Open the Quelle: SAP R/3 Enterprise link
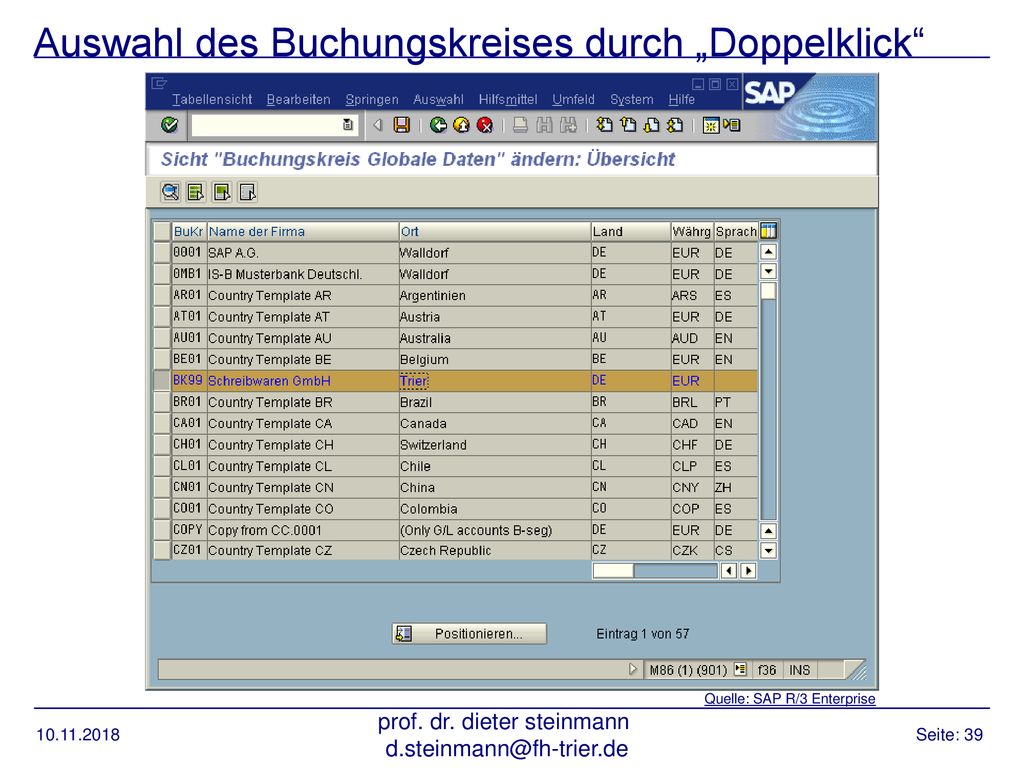1024x768 pixels. point(790,699)
